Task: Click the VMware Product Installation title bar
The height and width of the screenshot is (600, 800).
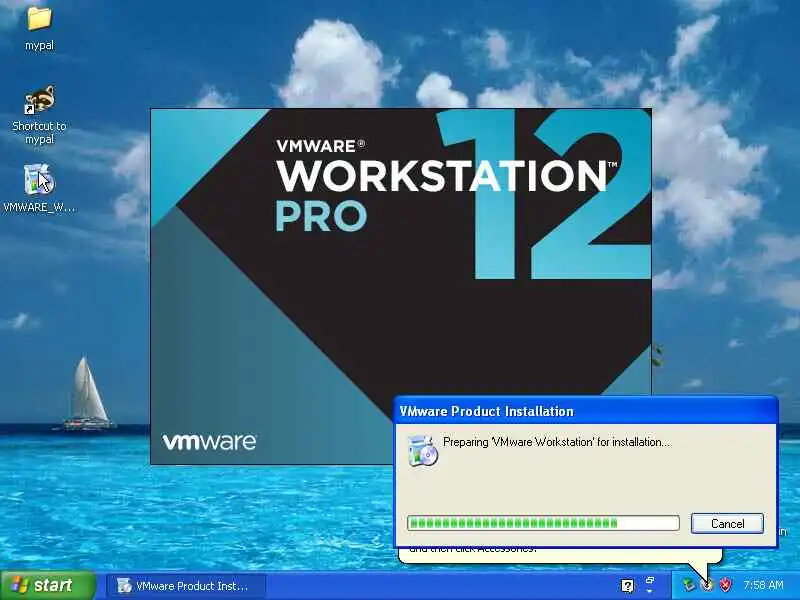Action: [x=586, y=411]
